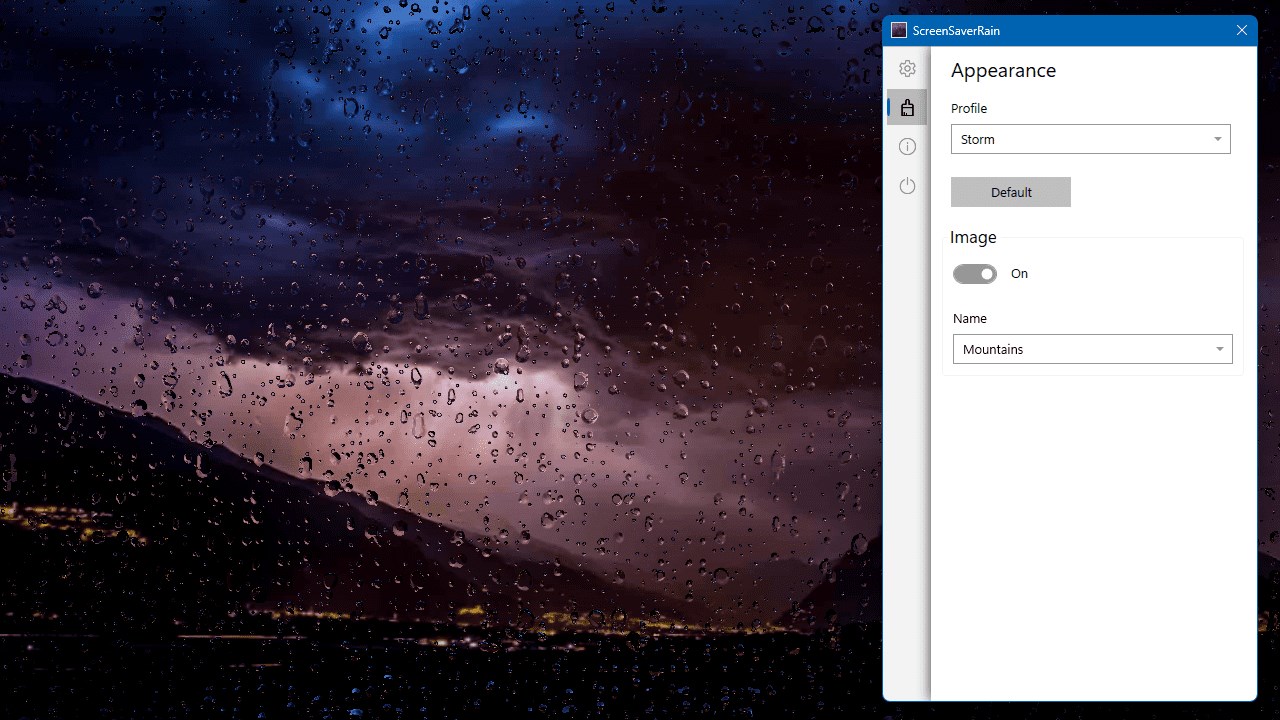This screenshot has height=720, width=1280.
Task: Switch to the About section in the sidebar
Action: [907, 146]
